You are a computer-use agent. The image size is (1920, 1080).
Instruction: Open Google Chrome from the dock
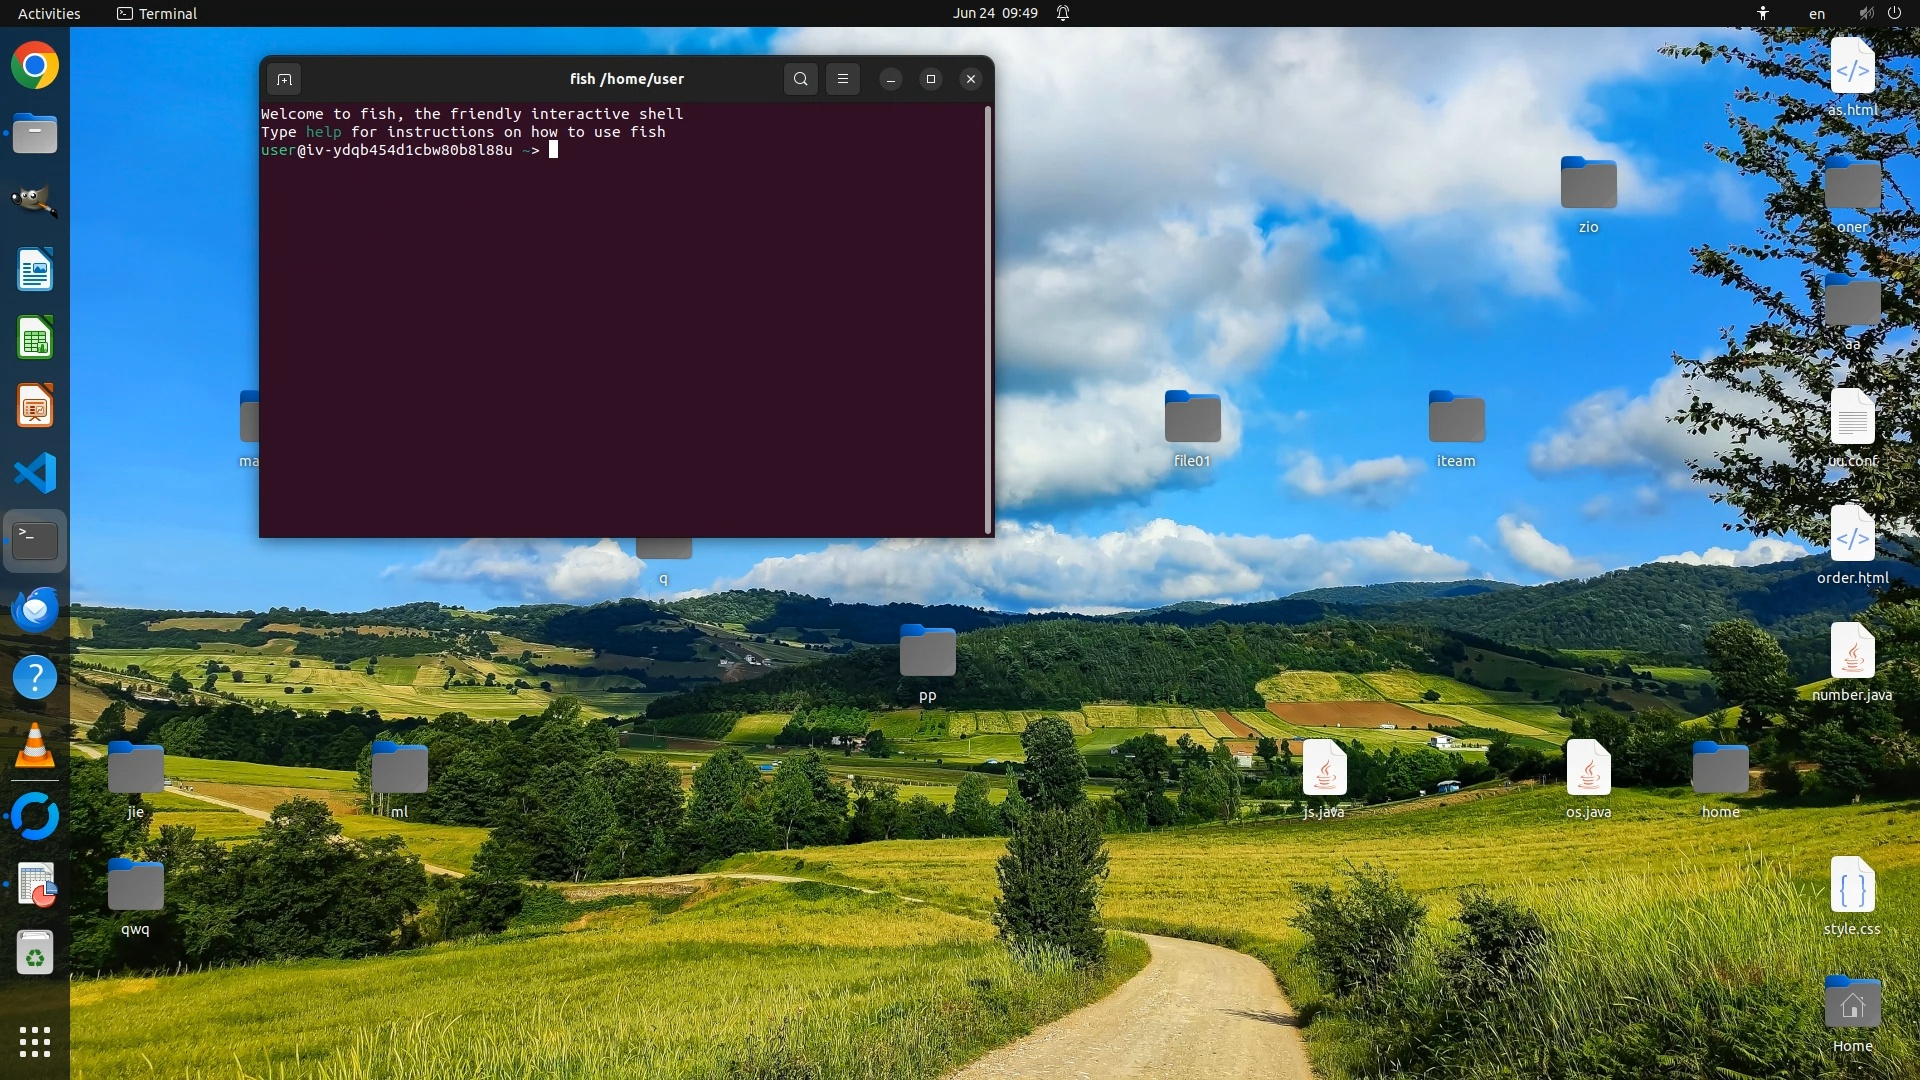35,66
